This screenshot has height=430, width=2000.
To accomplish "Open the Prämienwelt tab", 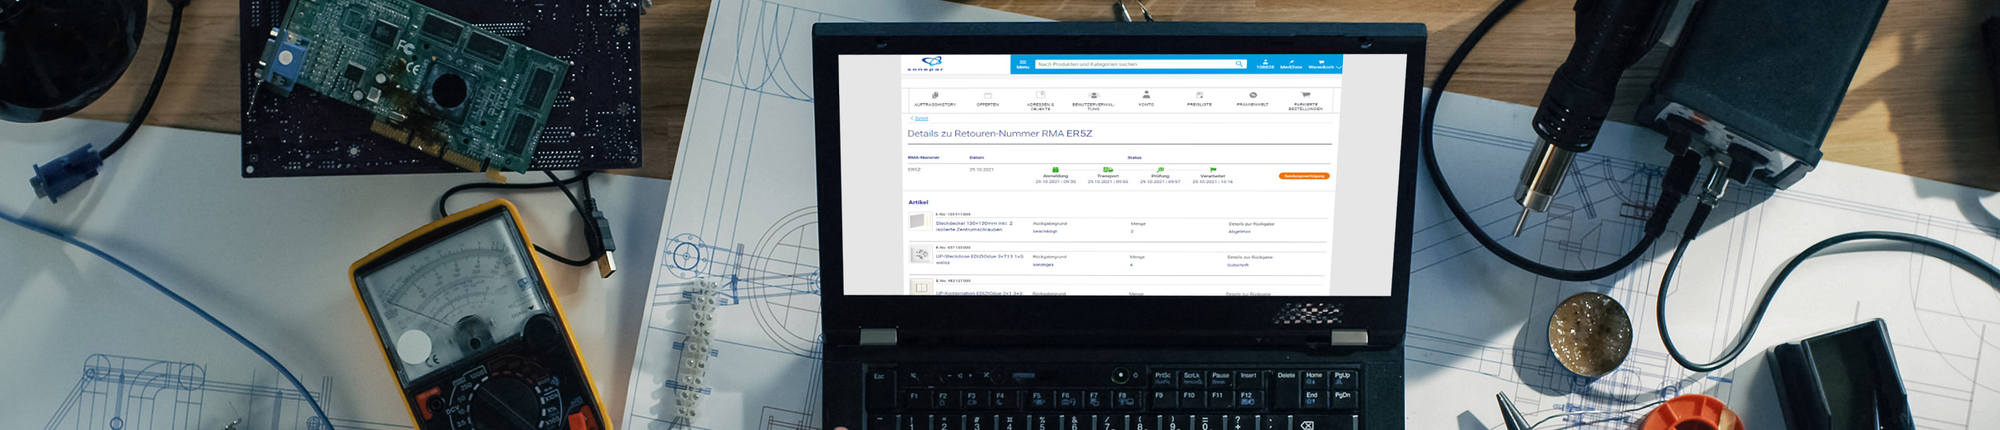I will click(x=1252, y=99).
